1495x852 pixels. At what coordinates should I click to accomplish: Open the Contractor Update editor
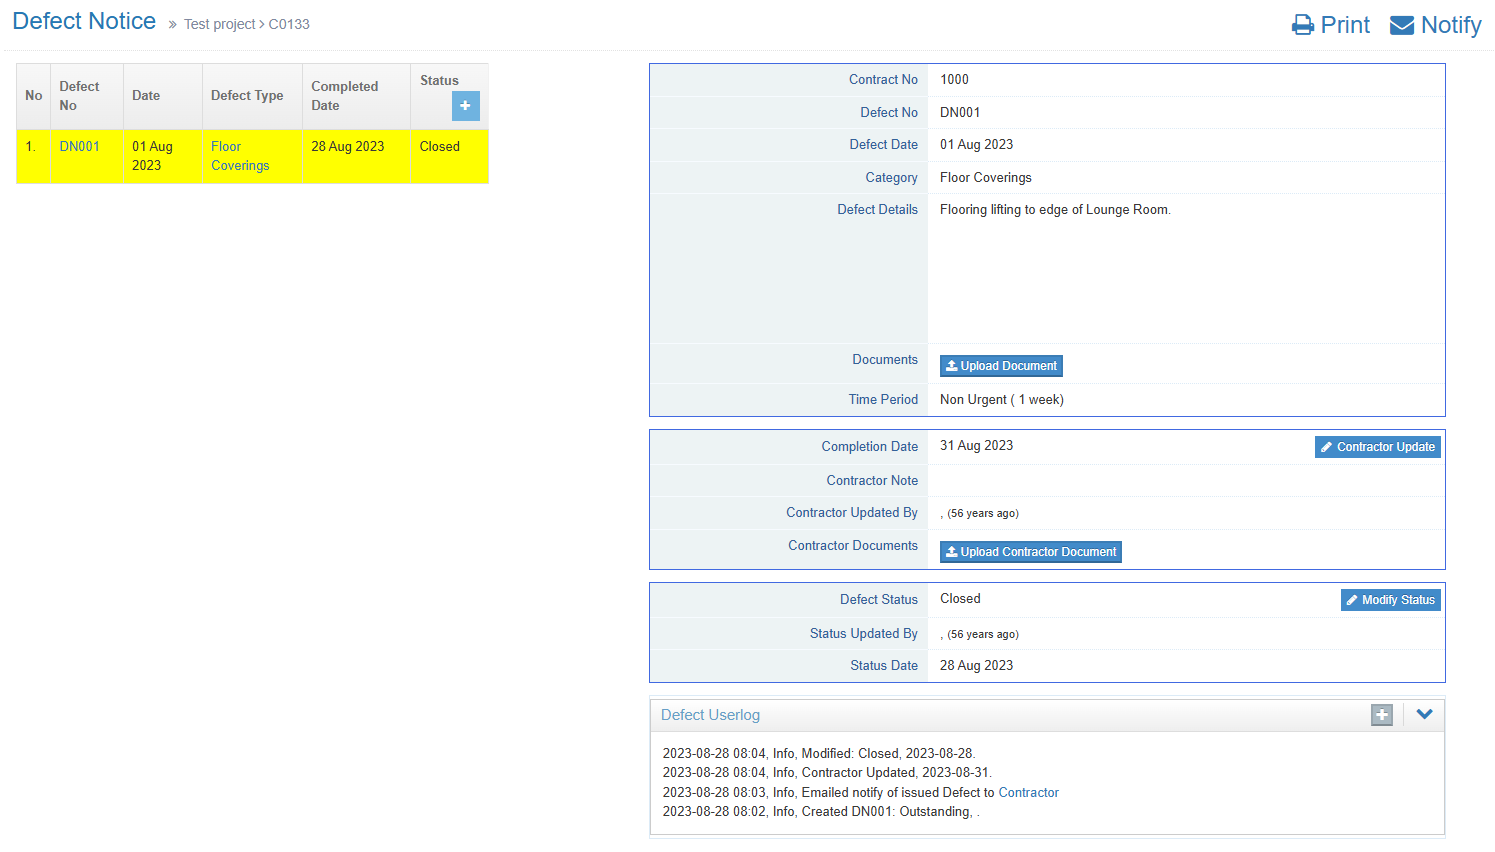1377,447
